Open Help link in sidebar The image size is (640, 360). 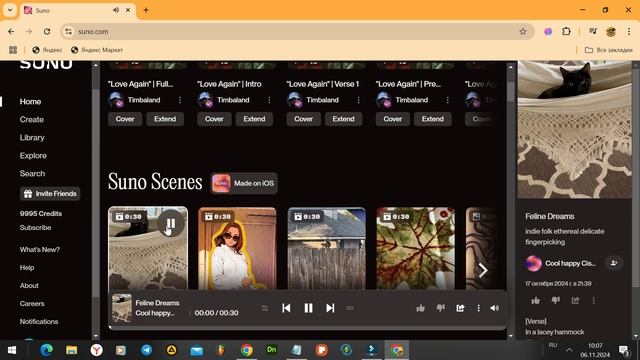(x=27, y=268)
